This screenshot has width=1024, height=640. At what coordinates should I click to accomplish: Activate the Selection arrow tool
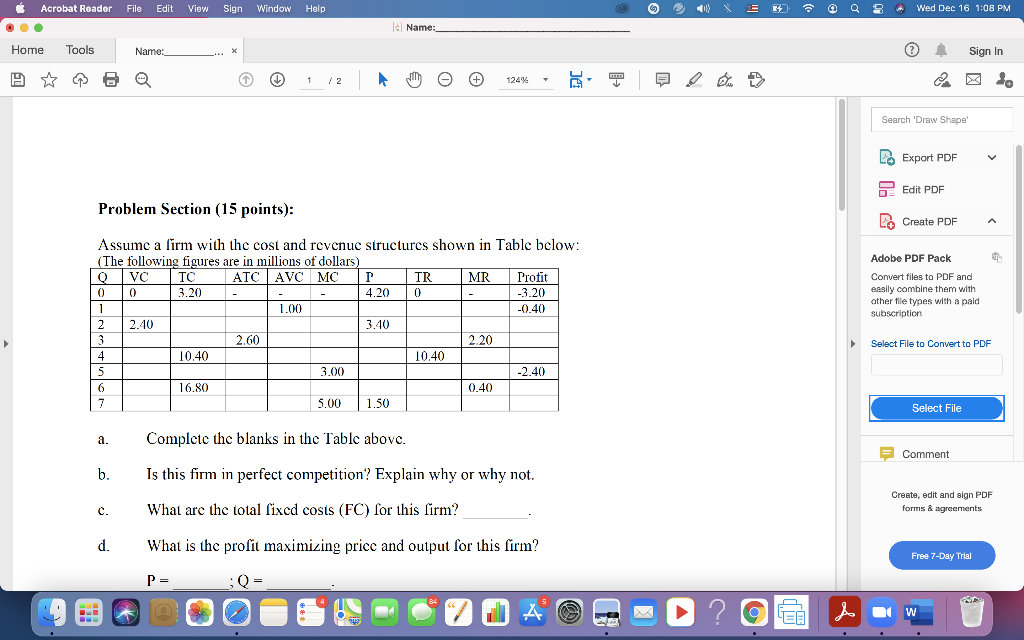(381, 78)
